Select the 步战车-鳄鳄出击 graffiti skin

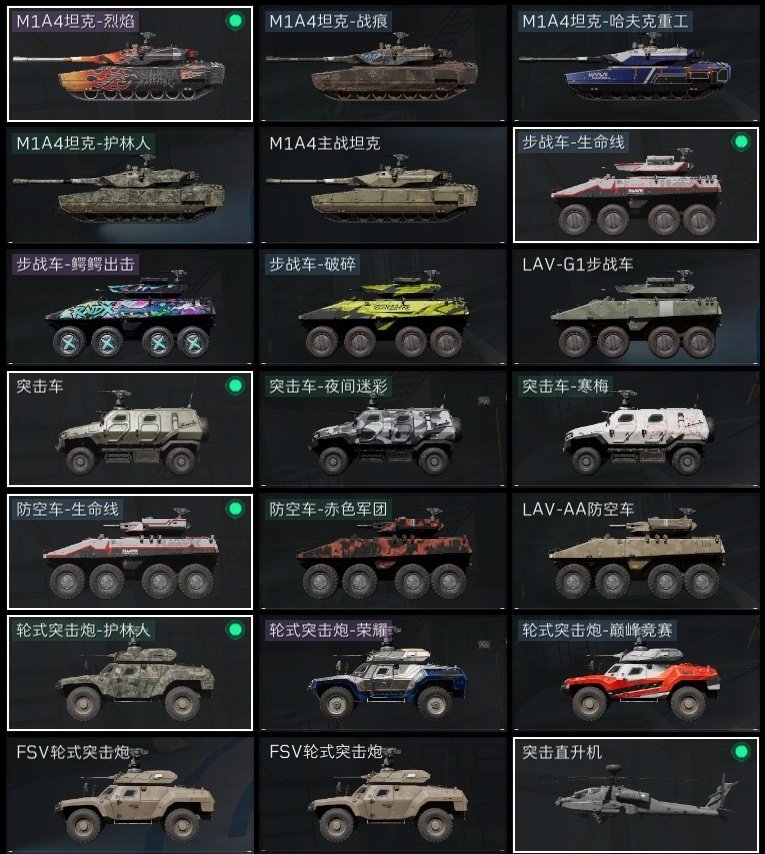point(130,307)
